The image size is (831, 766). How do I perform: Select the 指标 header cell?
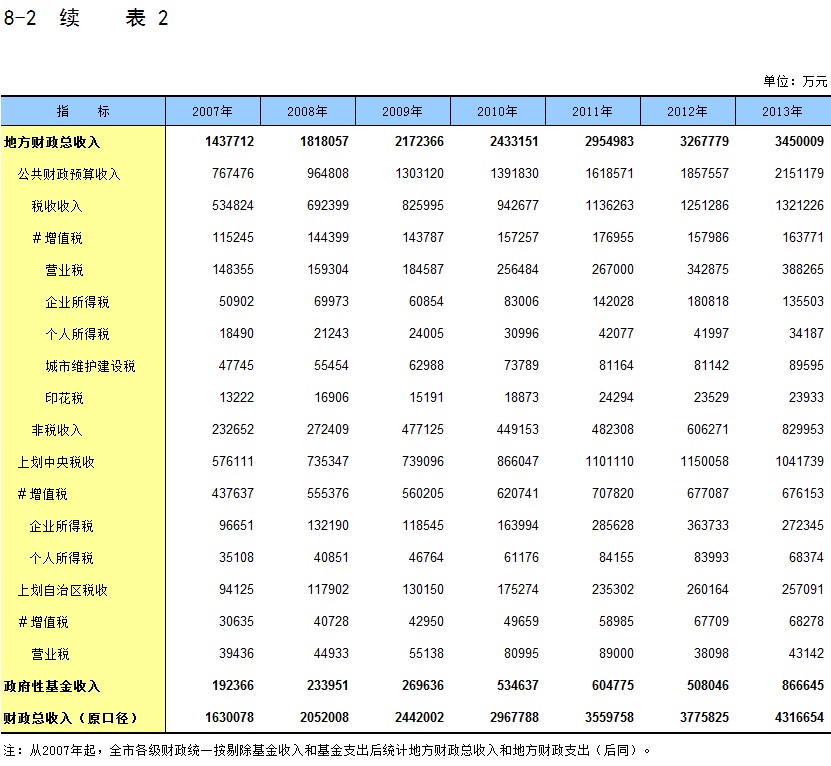point(83,111)
